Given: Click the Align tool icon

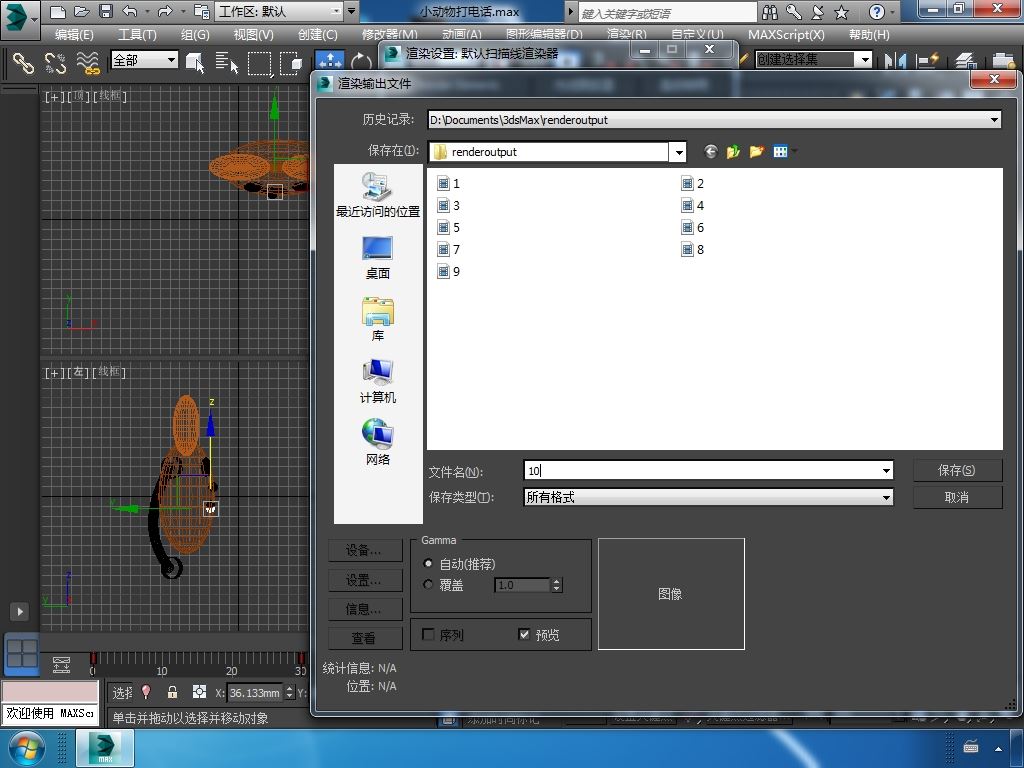Looking at the screenshot, I should click(x=927, y=61).
